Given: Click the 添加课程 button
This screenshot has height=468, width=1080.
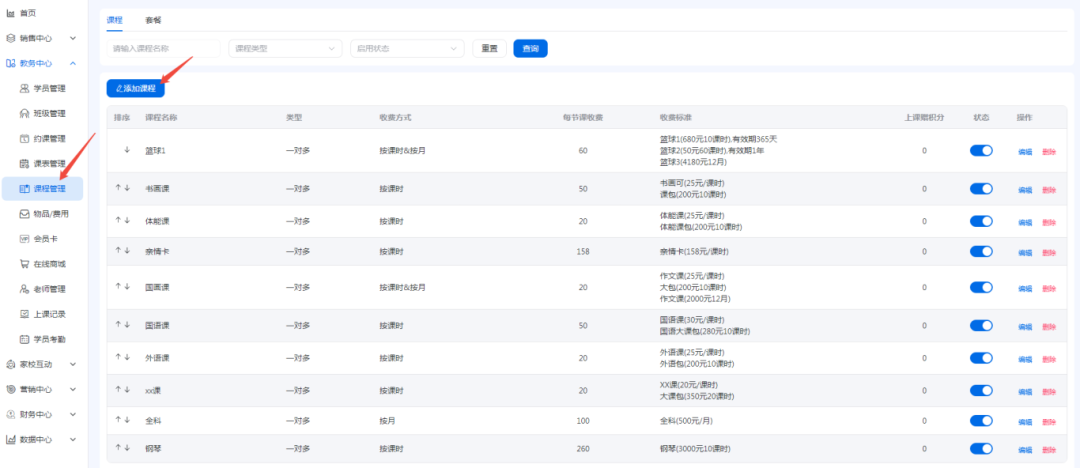Looking at the screenshot, I should [x=136, y=88].
